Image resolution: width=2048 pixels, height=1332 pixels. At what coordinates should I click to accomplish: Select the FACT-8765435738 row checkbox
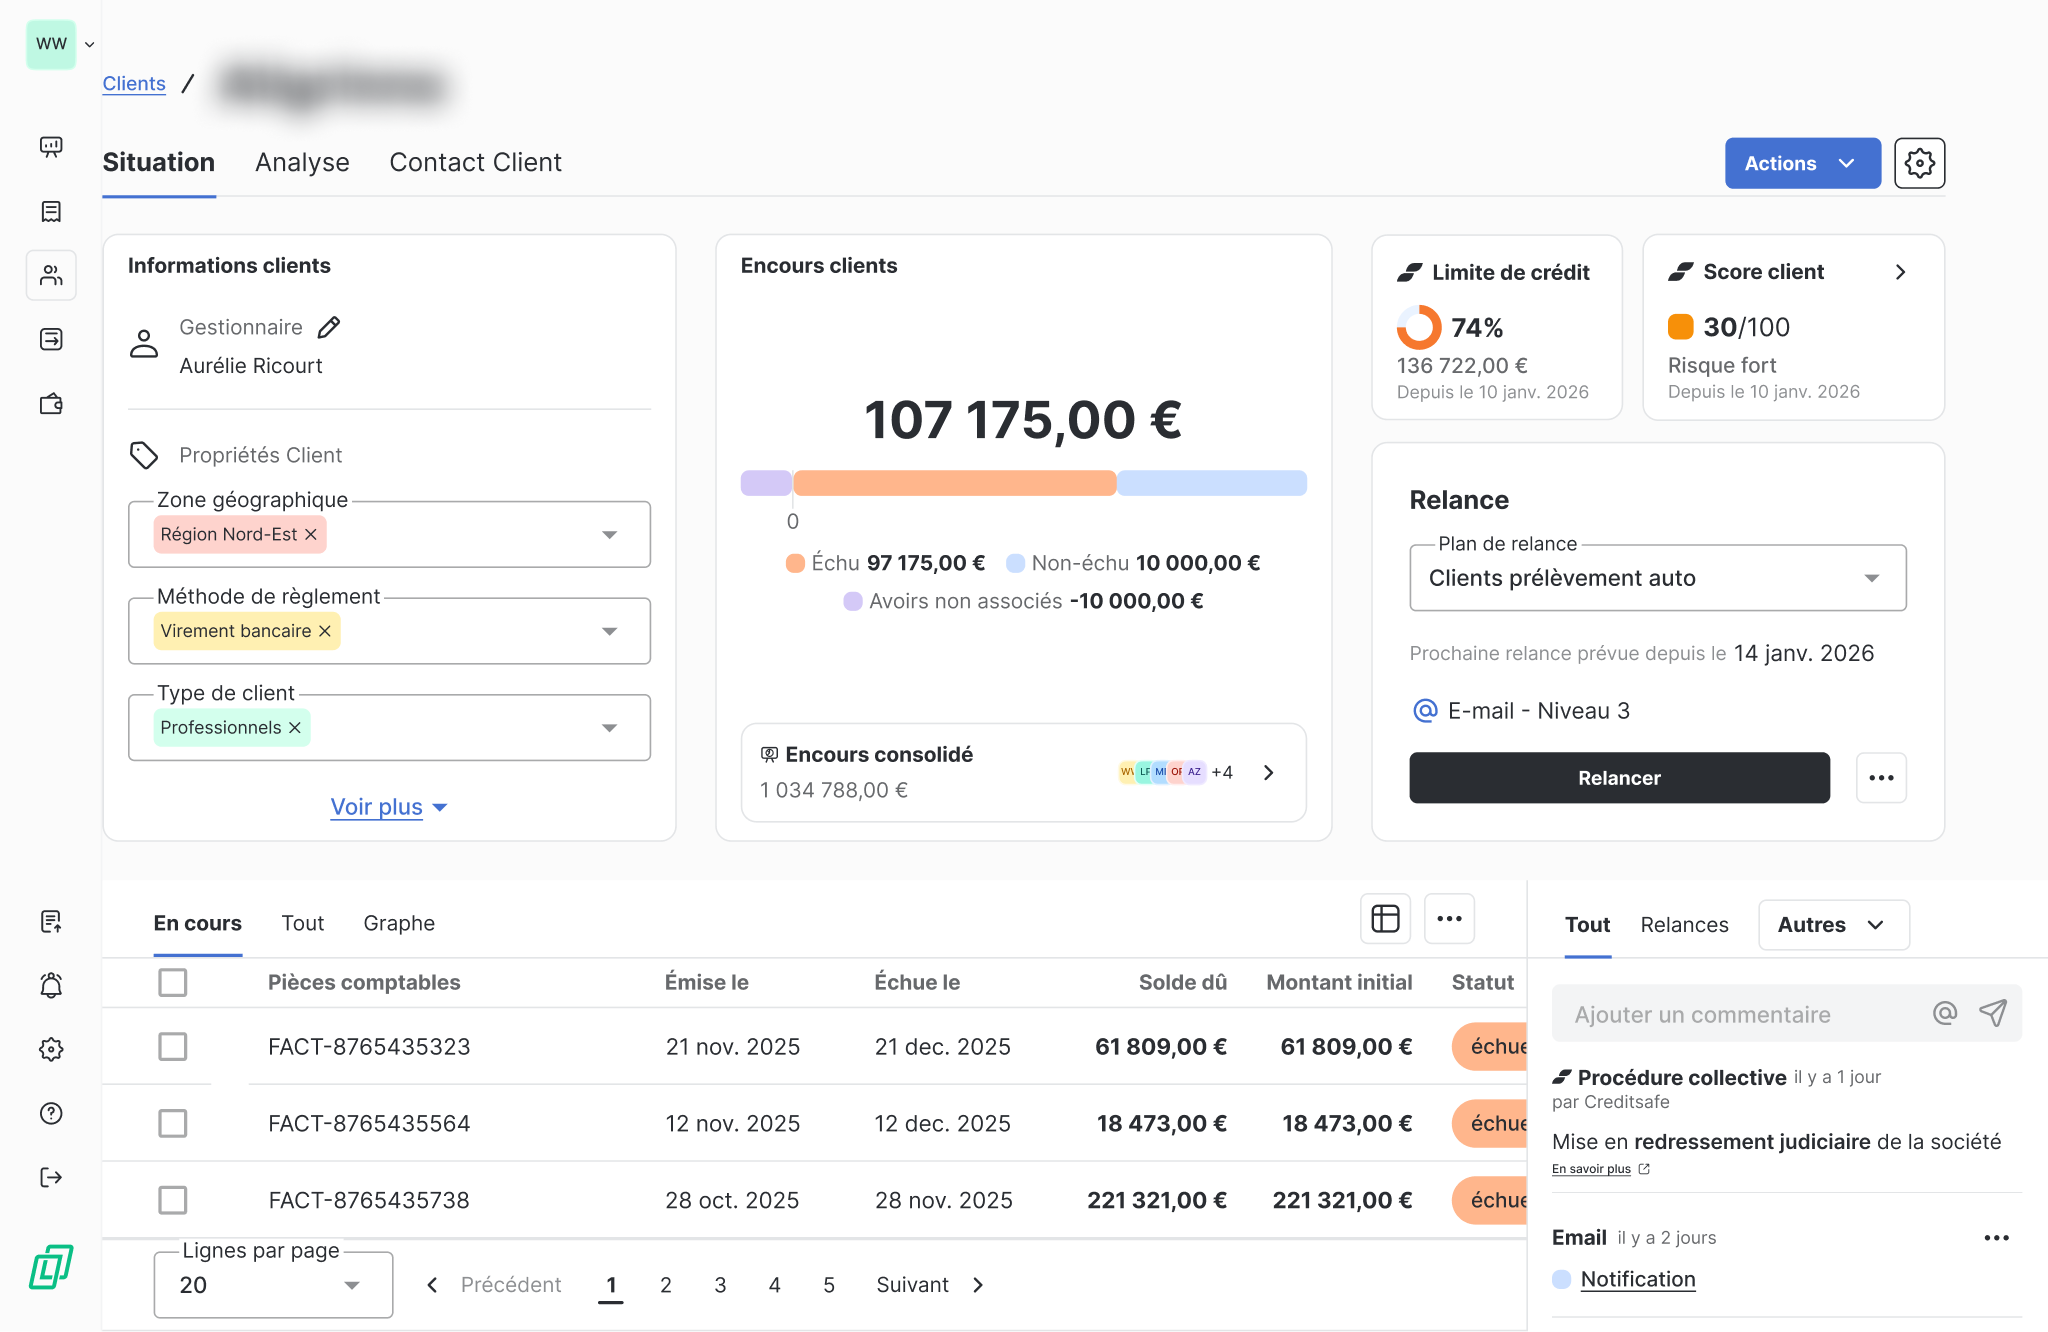tap(173, 1200)
